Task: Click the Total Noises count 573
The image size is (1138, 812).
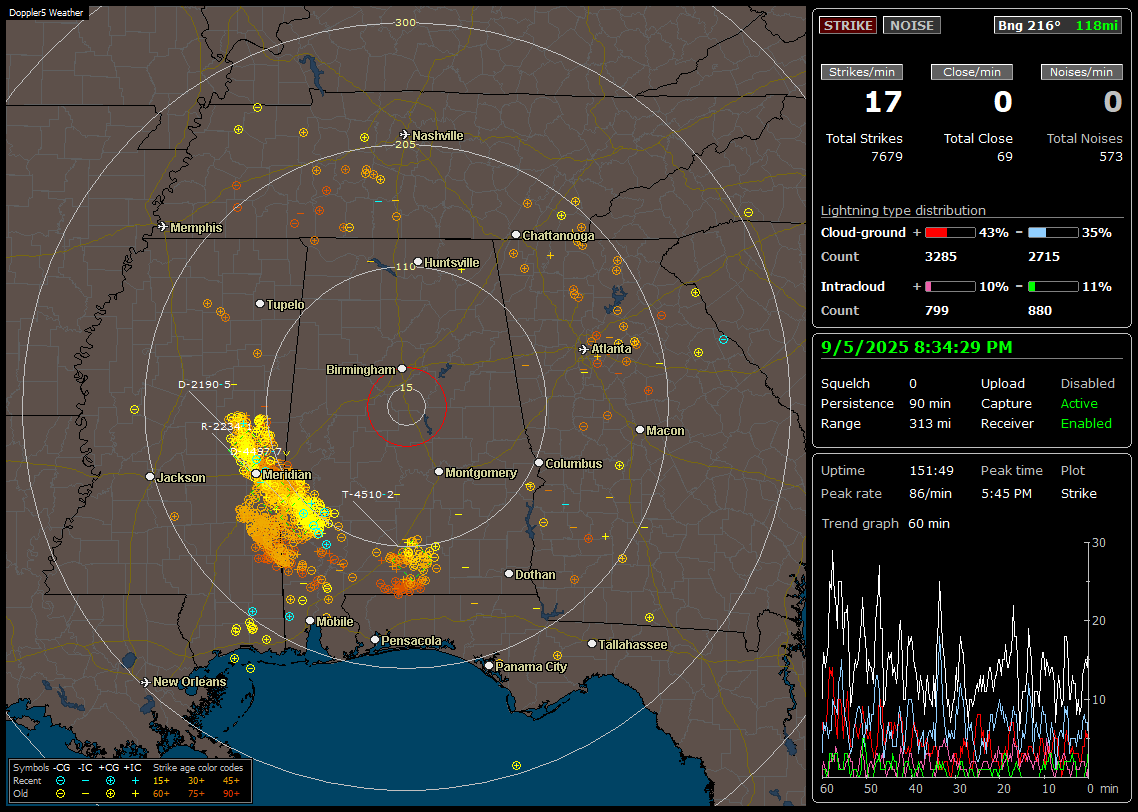Action: pos(1110,157)
